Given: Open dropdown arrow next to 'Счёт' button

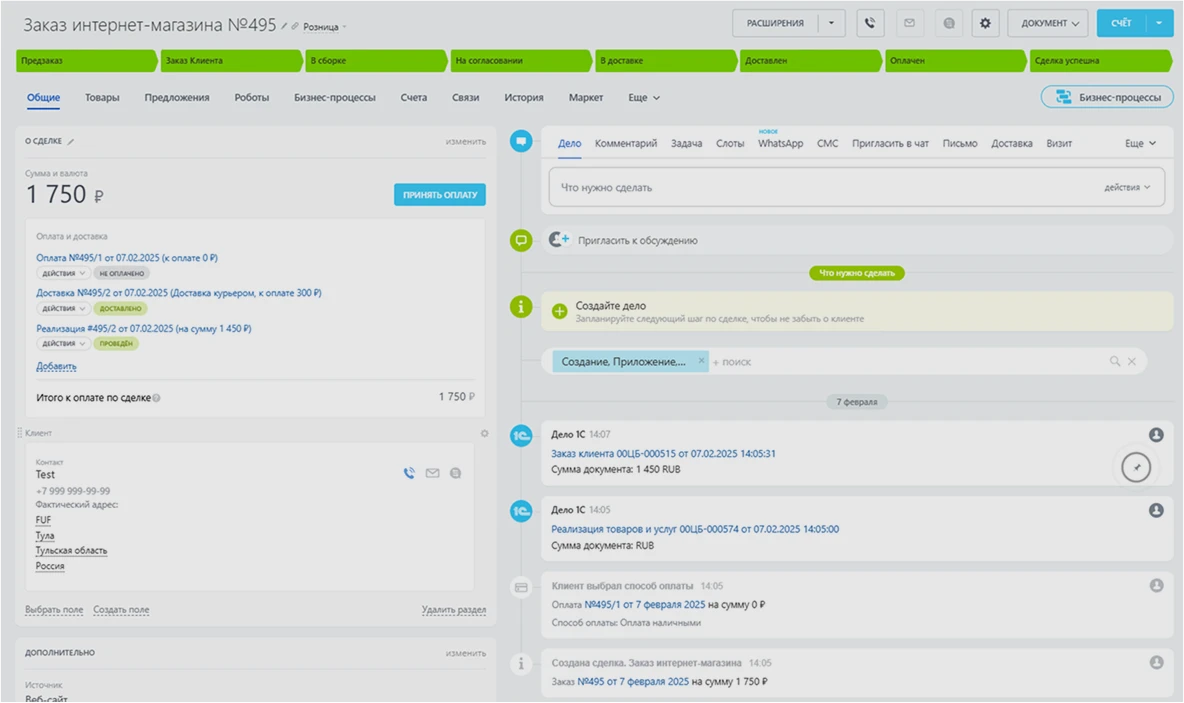Looking at the screenshot, I should [x=1159, y=23].
